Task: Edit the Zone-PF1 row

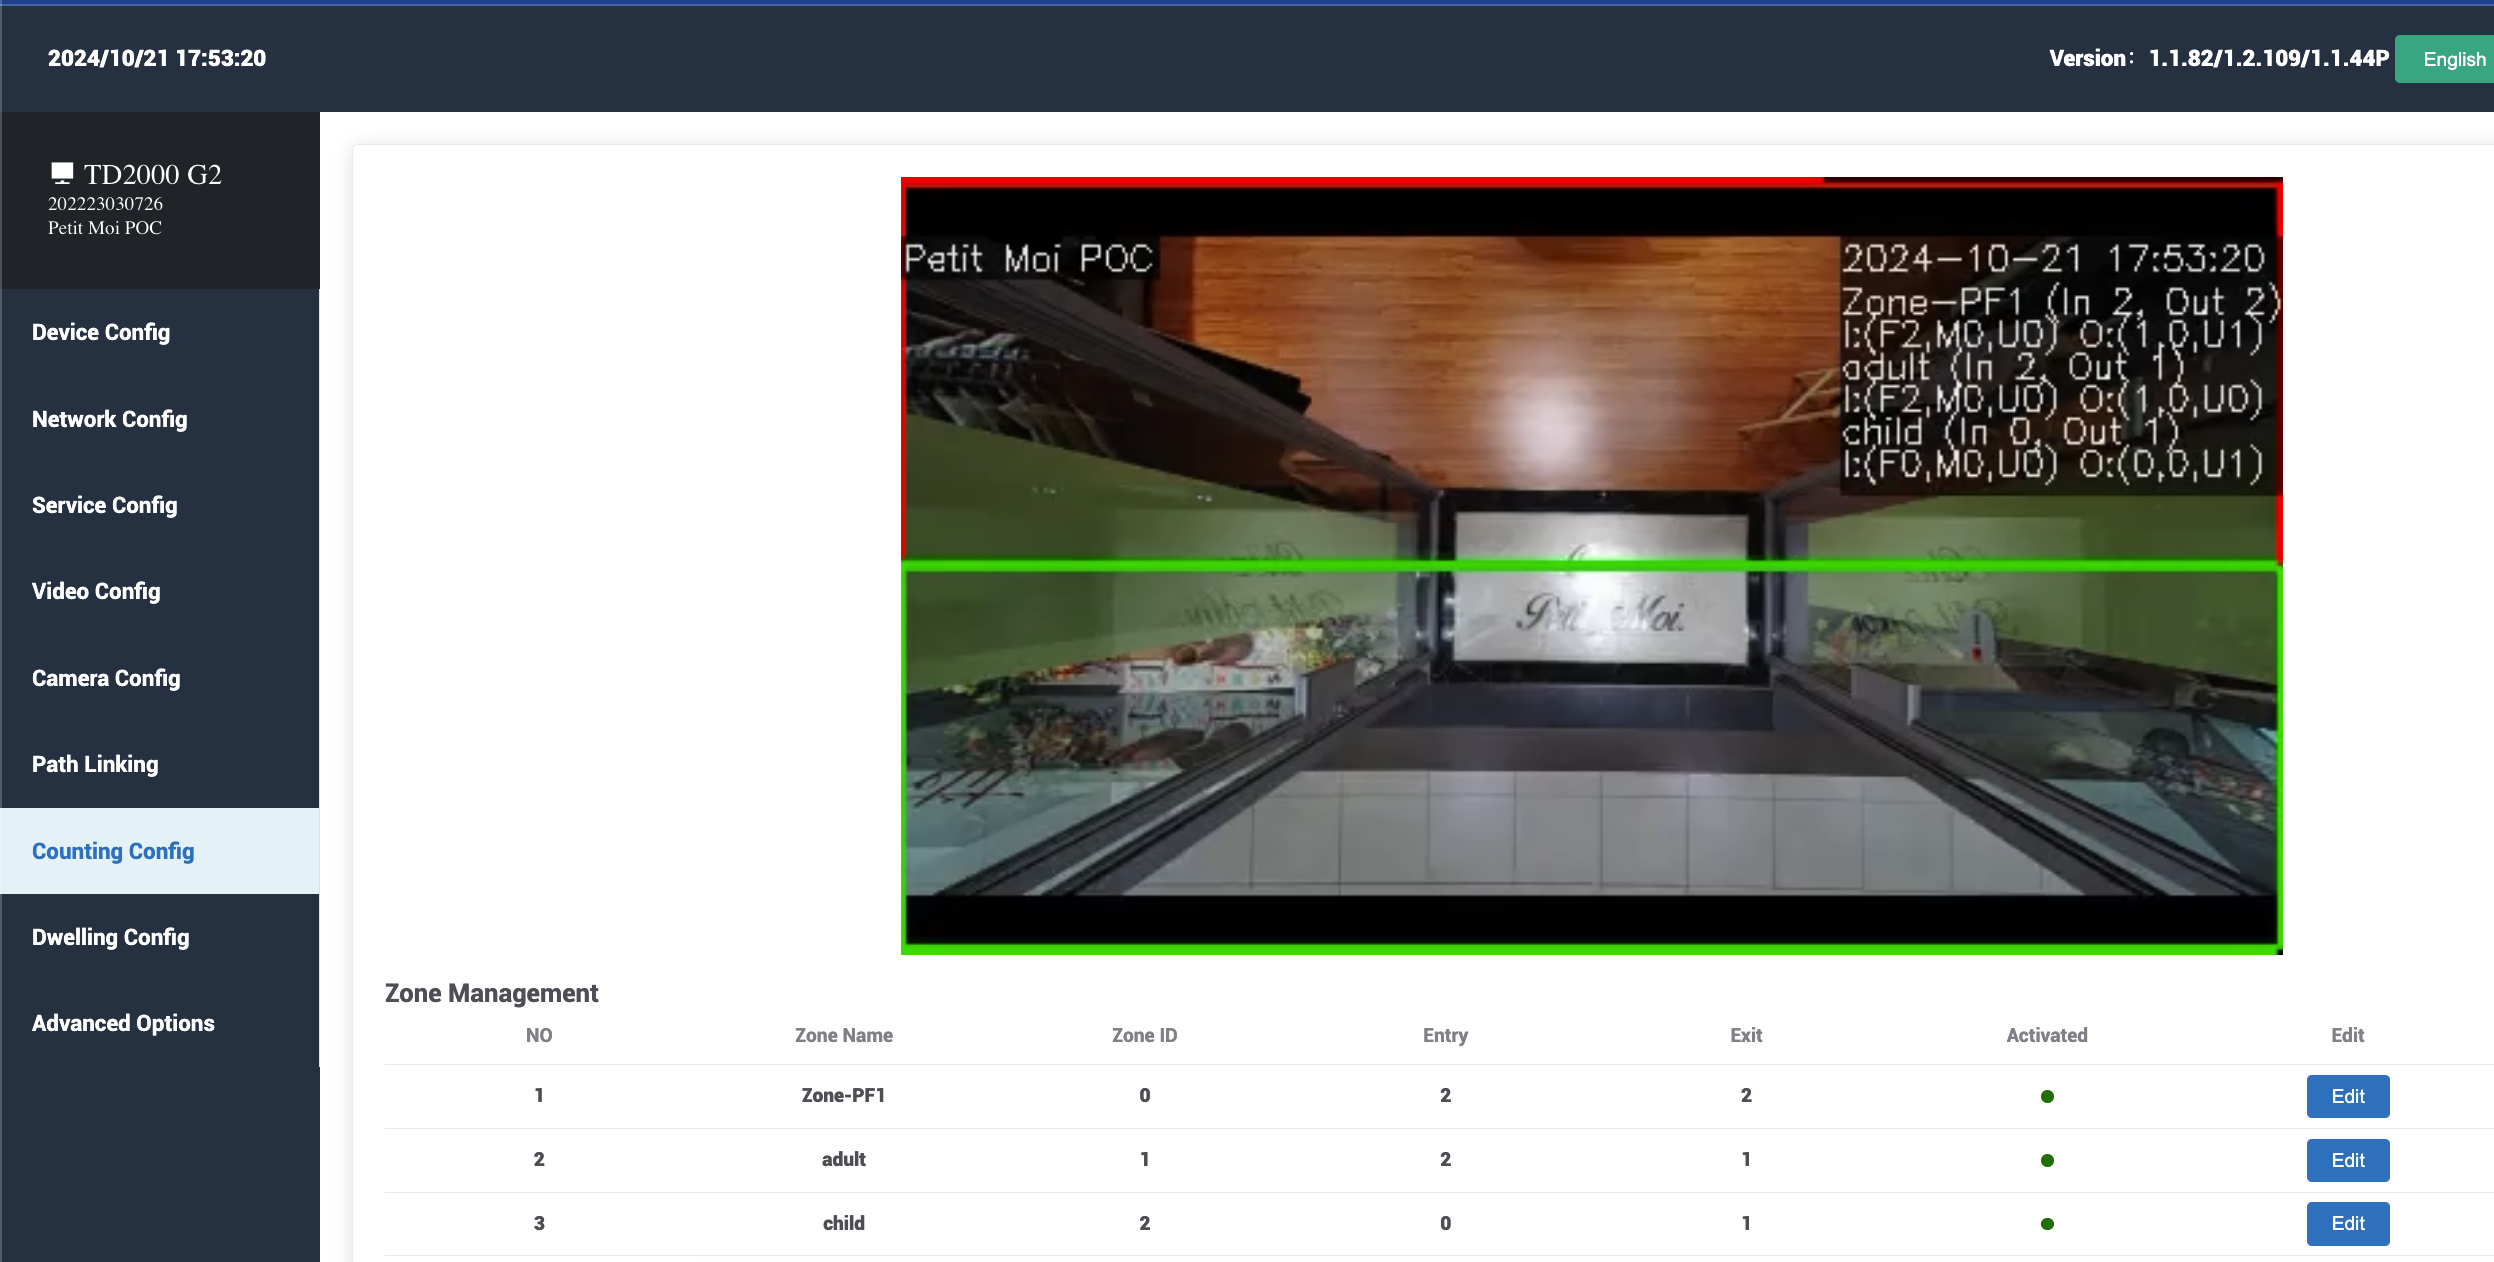Action: (2347, 1096)
